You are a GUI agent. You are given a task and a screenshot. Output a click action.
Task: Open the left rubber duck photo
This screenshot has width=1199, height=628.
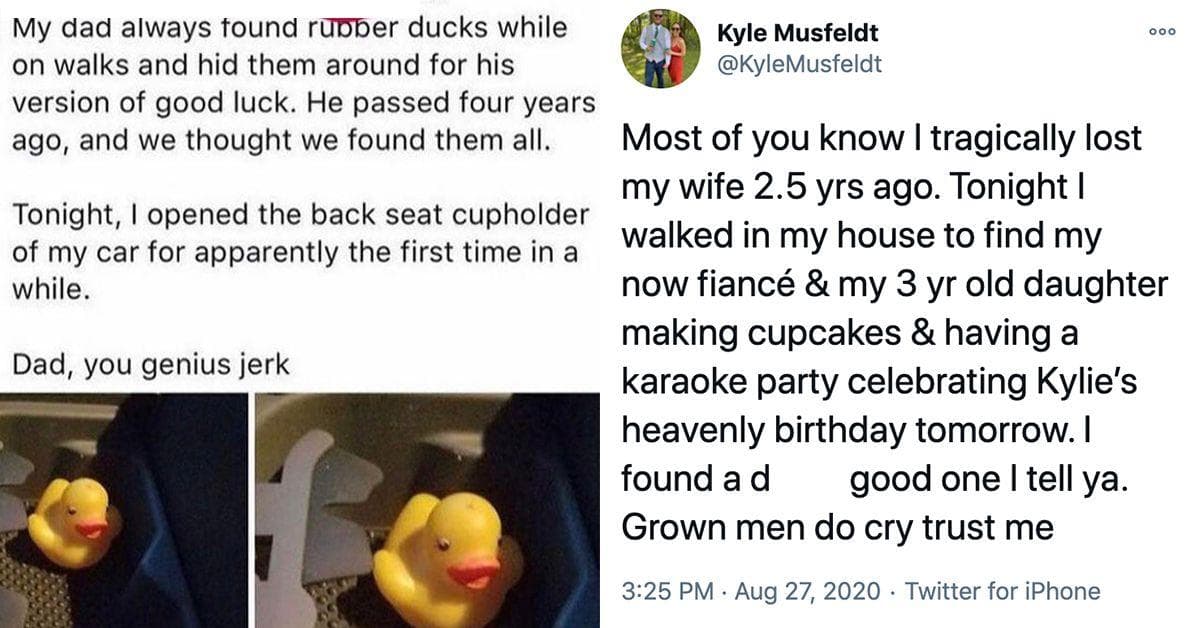[122, 510]
